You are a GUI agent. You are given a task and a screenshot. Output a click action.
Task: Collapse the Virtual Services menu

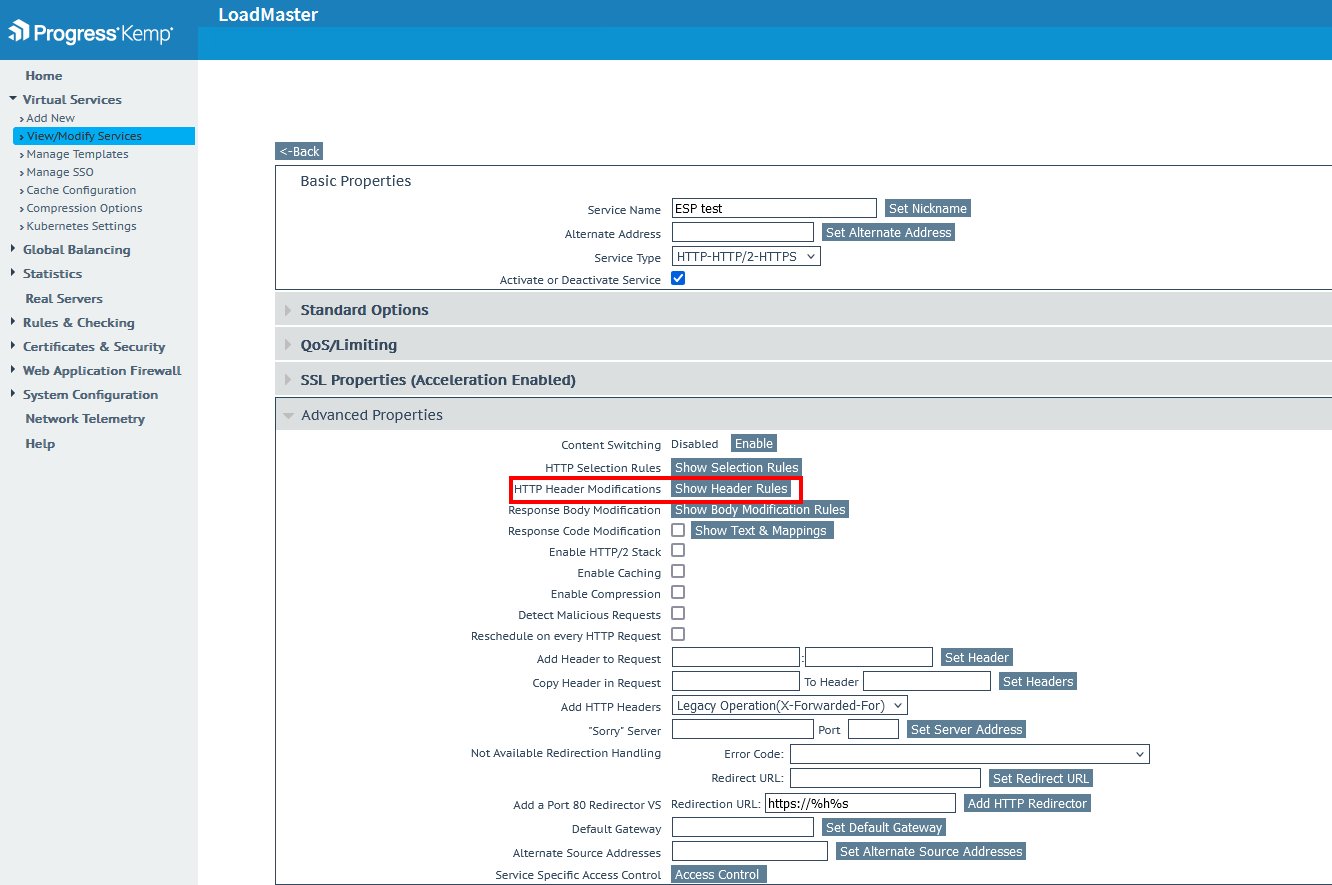pyautogui.click(x=72, y=100)
